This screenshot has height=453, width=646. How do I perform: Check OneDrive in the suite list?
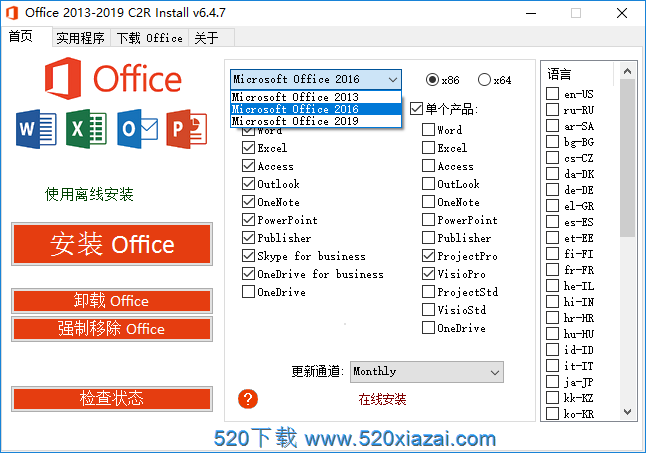pos(248,292)
